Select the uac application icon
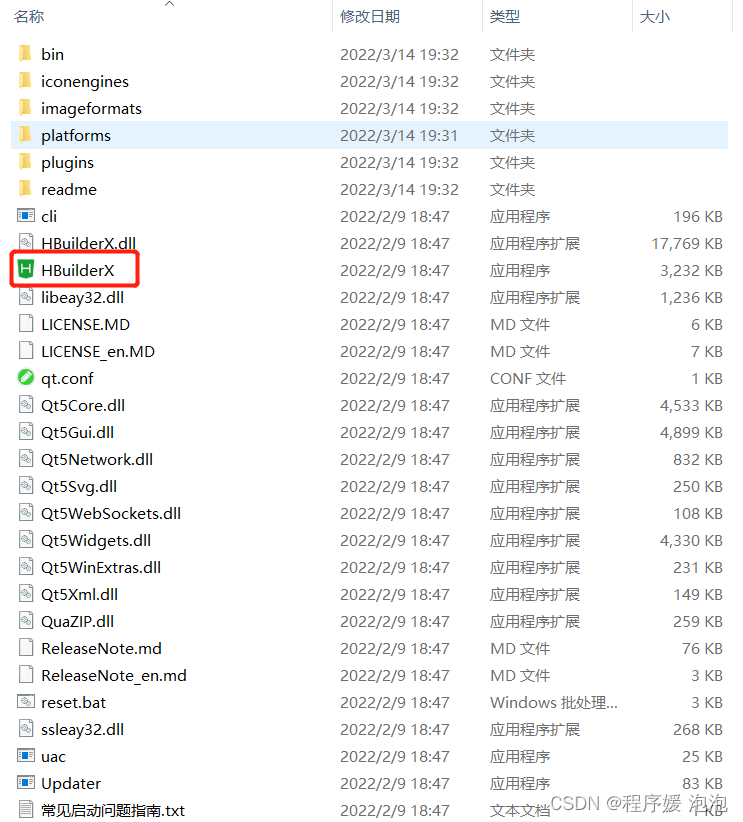This screenshot has height=822, width=743. point(26,755)
